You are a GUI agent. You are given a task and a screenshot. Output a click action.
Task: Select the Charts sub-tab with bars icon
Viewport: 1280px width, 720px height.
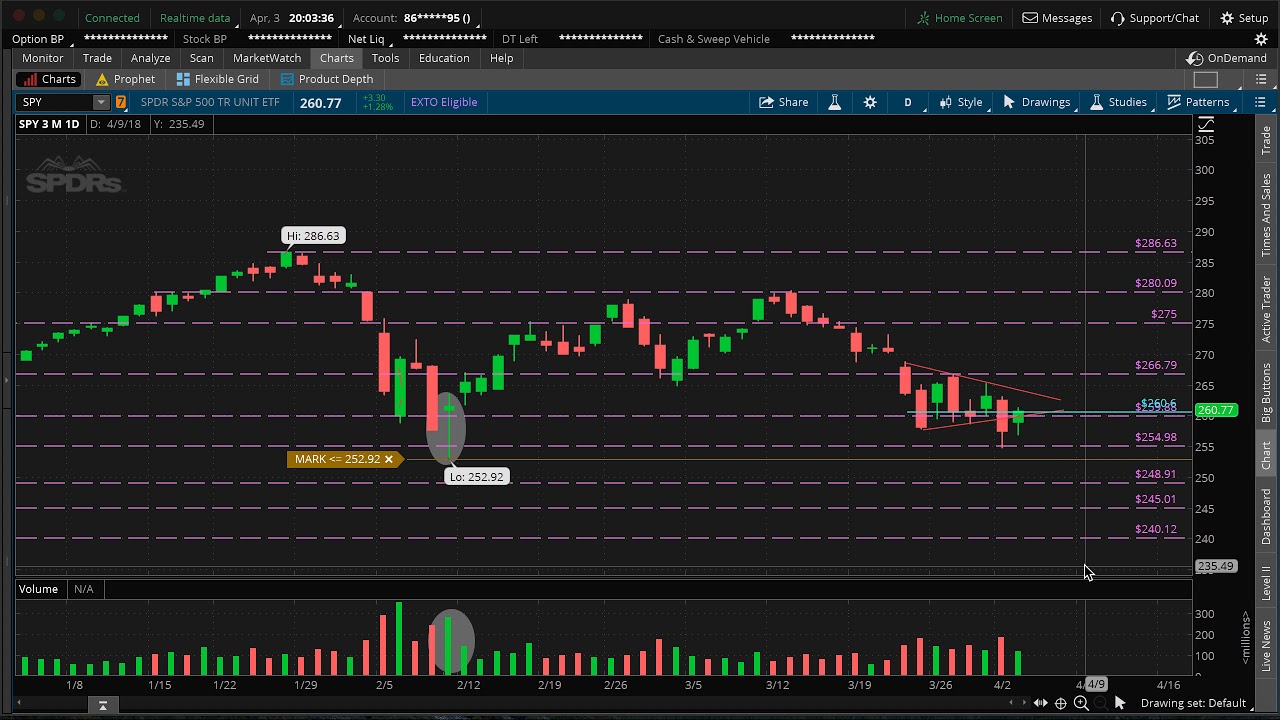[x=48, y=79]
